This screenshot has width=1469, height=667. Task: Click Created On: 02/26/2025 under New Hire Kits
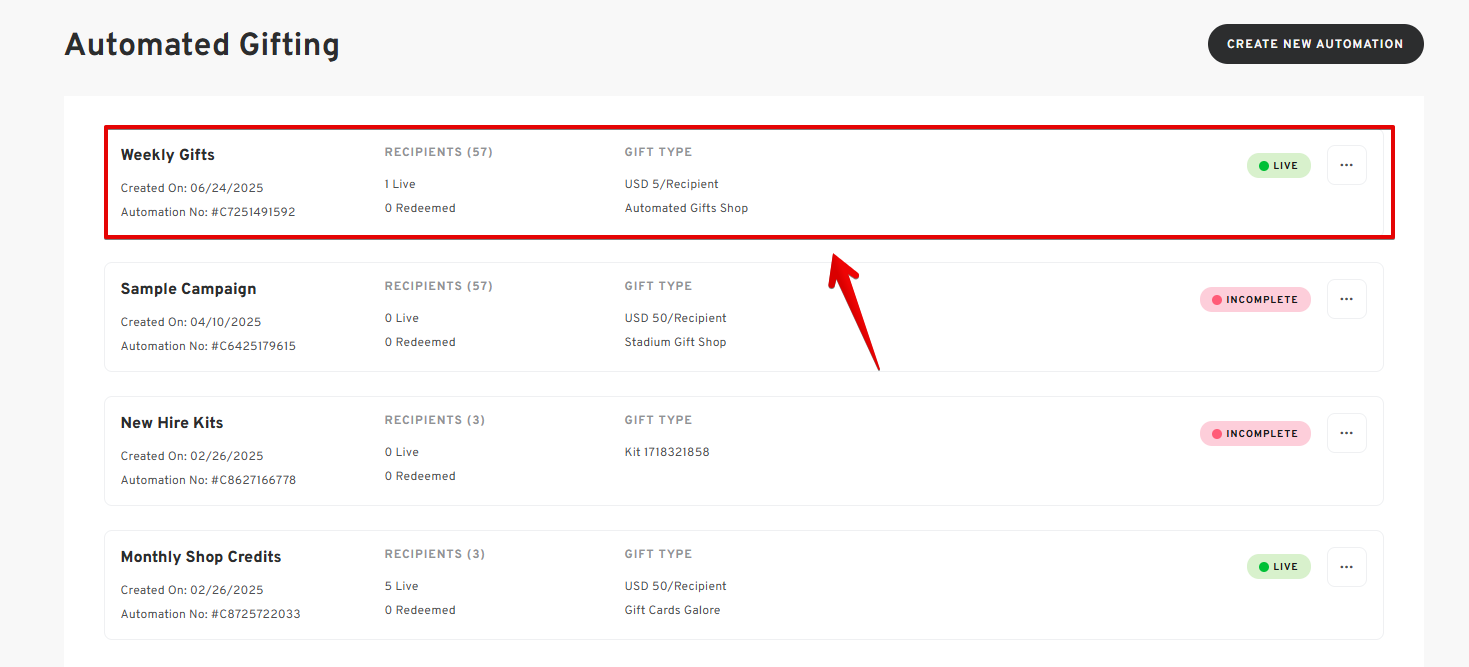click(x=192, y=456)
